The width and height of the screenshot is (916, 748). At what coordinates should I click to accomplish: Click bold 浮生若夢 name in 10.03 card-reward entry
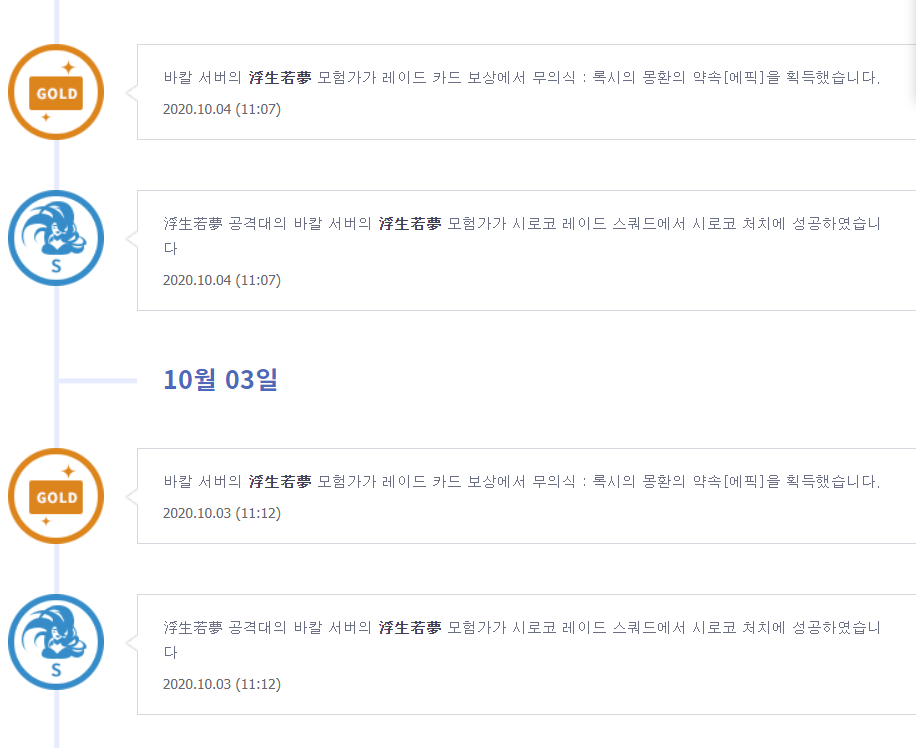click(280, 482)
